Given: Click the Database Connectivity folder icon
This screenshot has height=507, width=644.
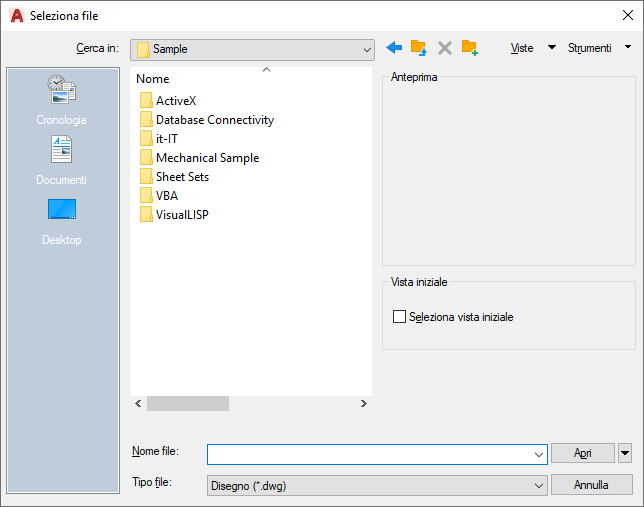Looking at the screenshot, I should pyautogui.click(x=146, y=119).
